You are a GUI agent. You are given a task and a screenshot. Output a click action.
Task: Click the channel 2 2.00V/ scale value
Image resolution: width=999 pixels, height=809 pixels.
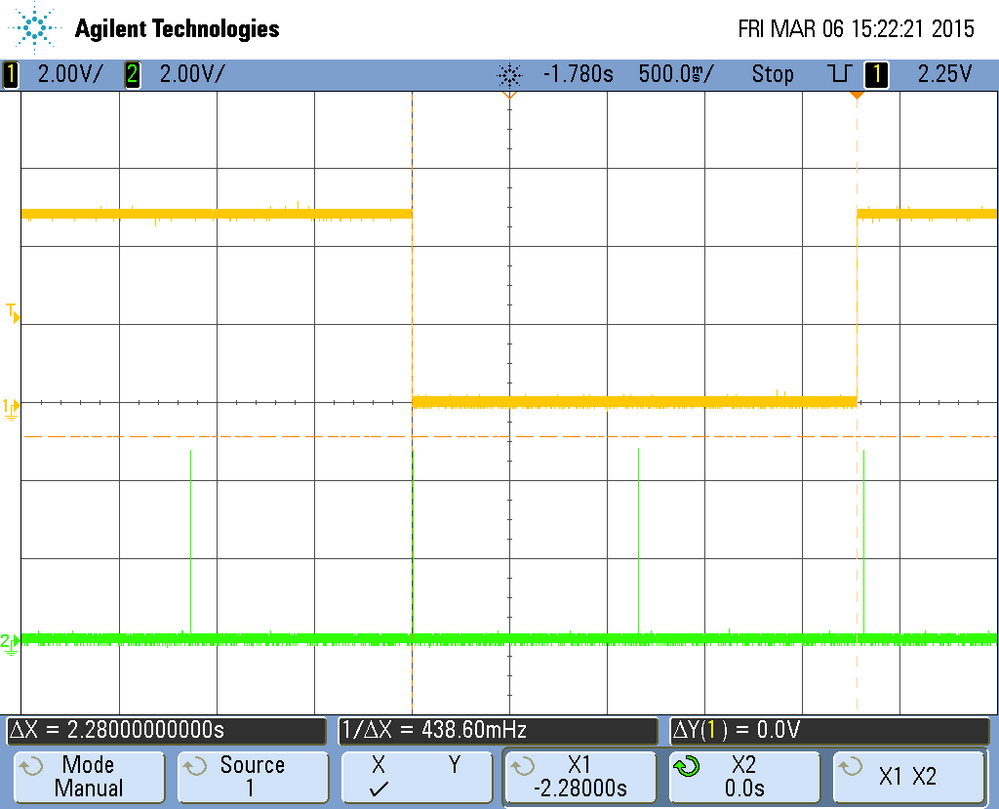(192, 75)
